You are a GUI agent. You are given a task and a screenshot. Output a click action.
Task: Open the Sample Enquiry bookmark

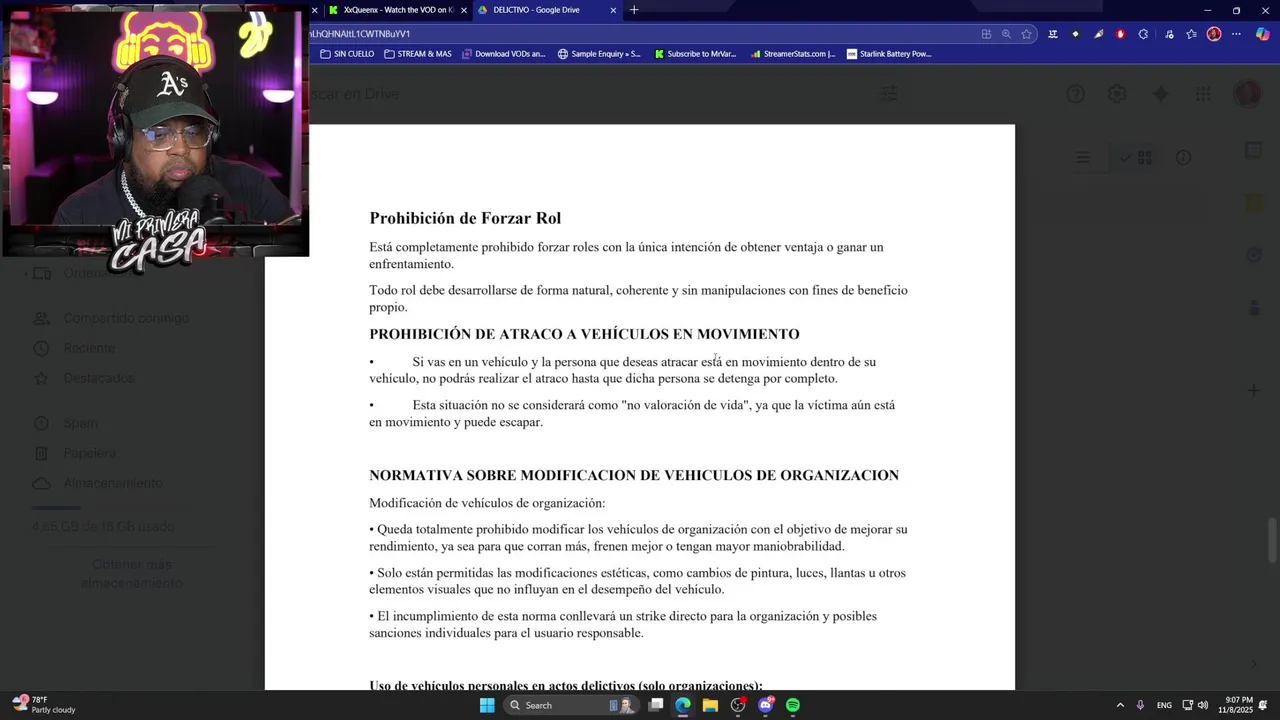599,54
